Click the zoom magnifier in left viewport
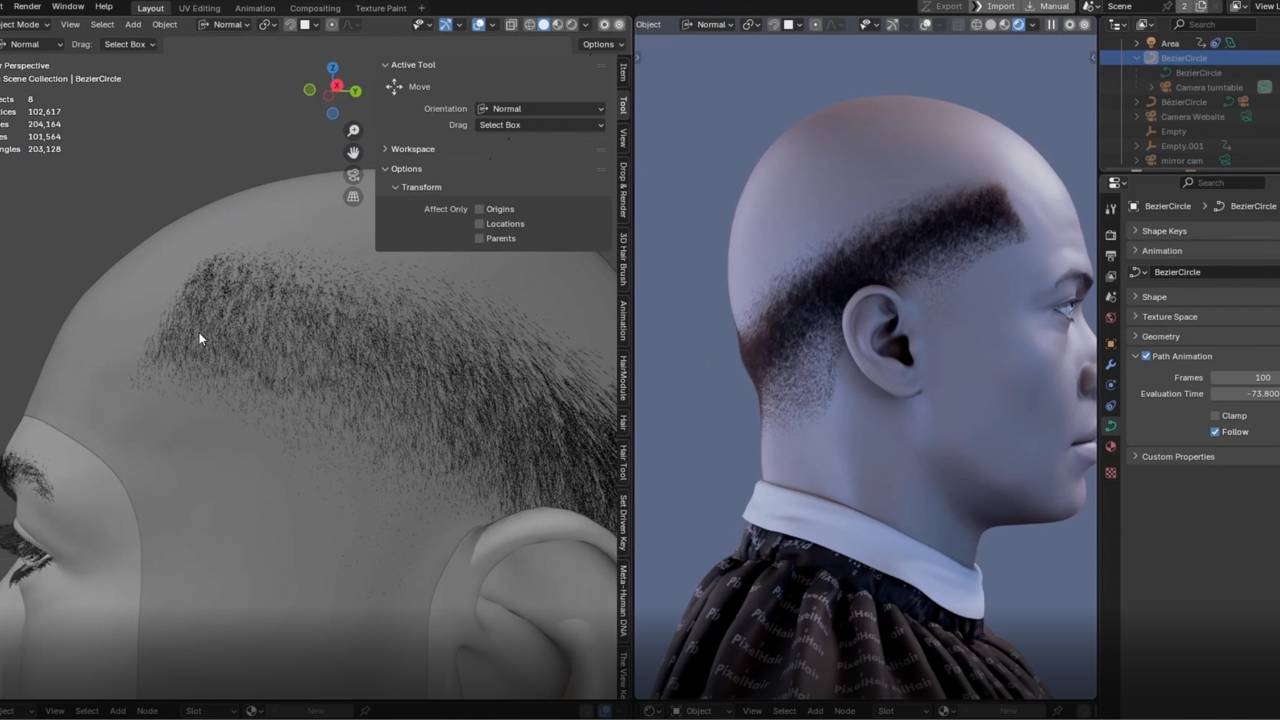This screenshot has height=720, width=1280. point(353,131)
